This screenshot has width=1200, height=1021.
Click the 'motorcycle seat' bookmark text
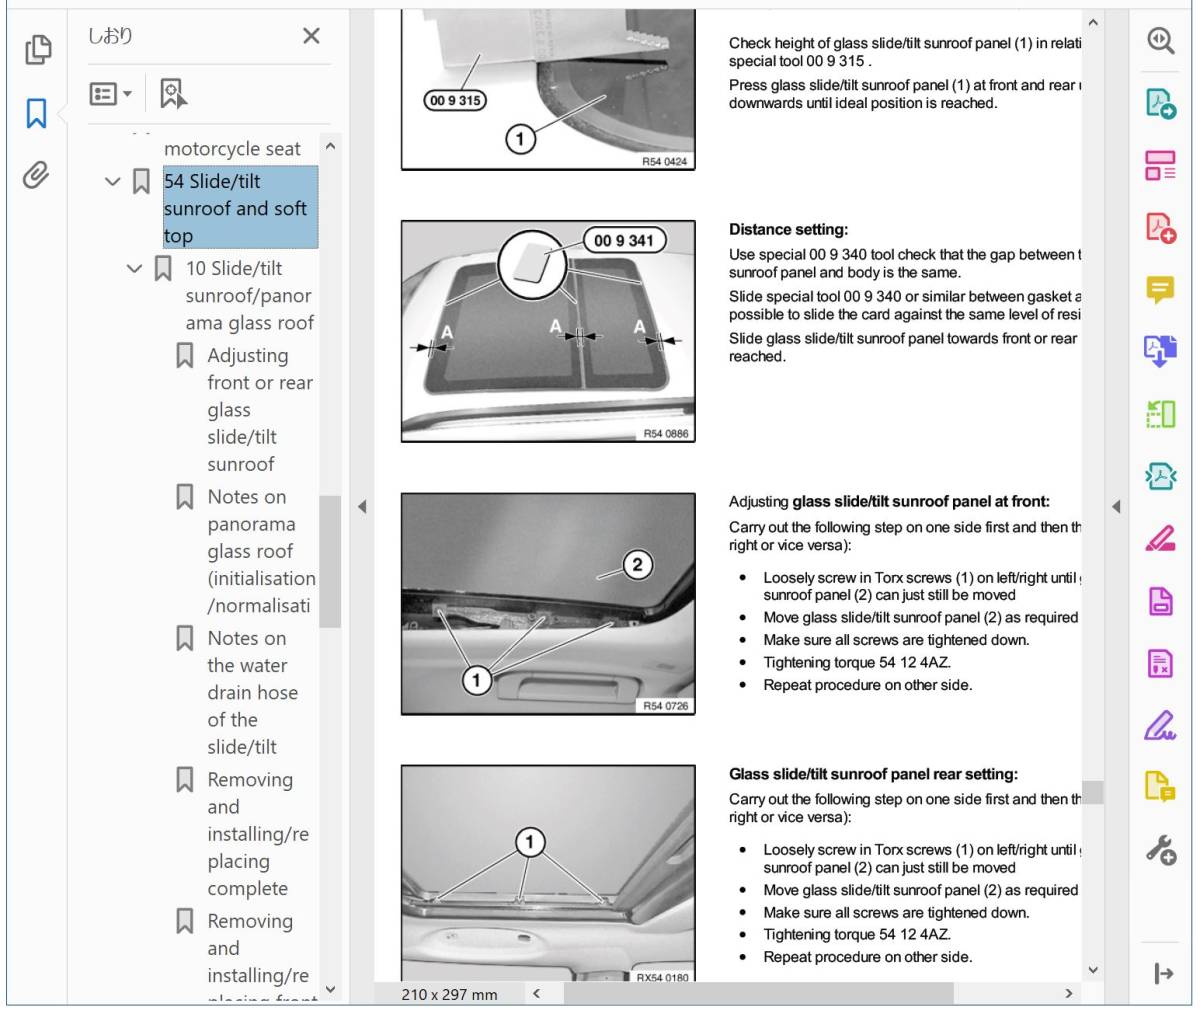coord(232,149)
